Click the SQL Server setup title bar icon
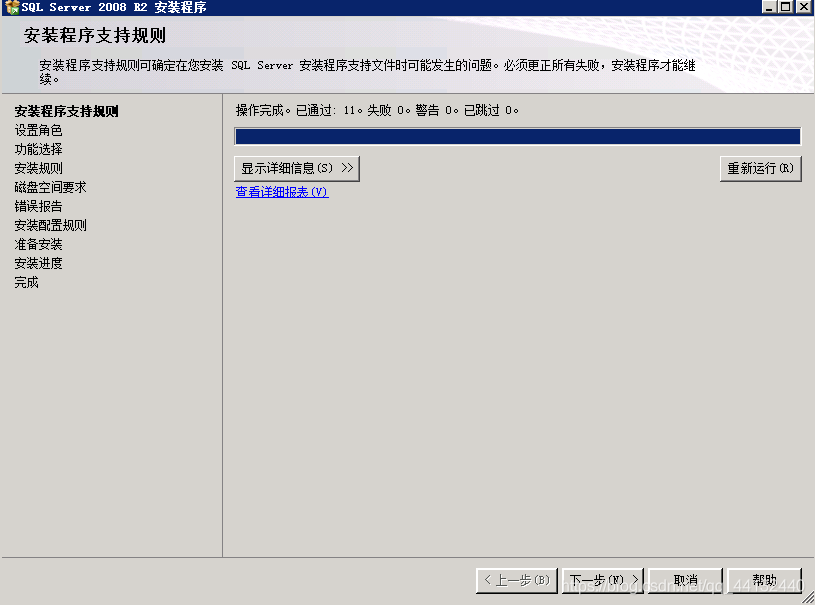This screenshot has width=815, height=605. click(x=12, y=7)
